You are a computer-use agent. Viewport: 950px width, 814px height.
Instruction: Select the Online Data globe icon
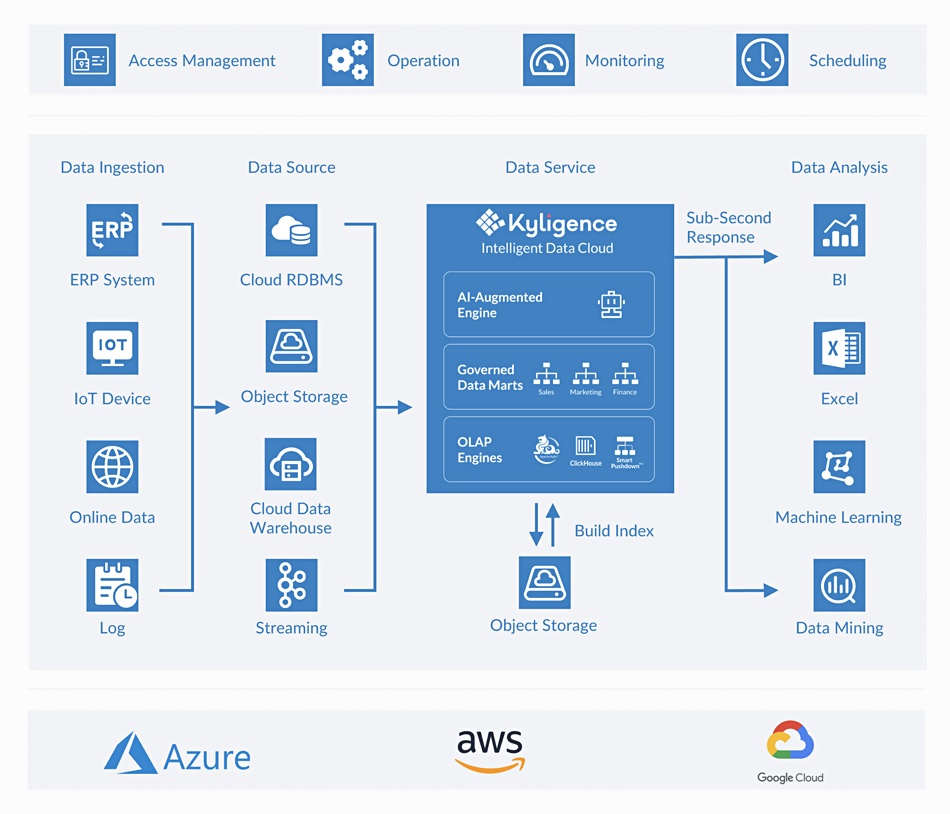pyautogui.click(x=112, y=467)
